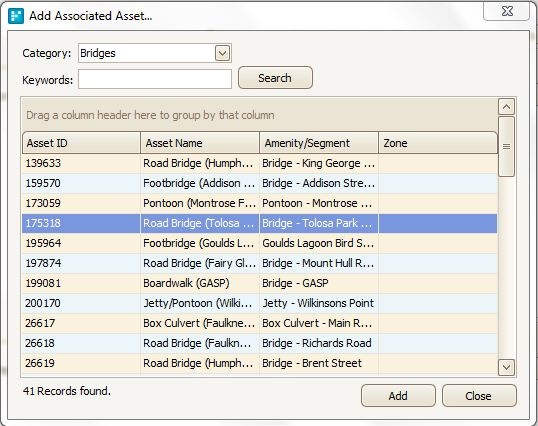Click the Zone column header
This screenshot has height=426, width=538.
(438, 143)
